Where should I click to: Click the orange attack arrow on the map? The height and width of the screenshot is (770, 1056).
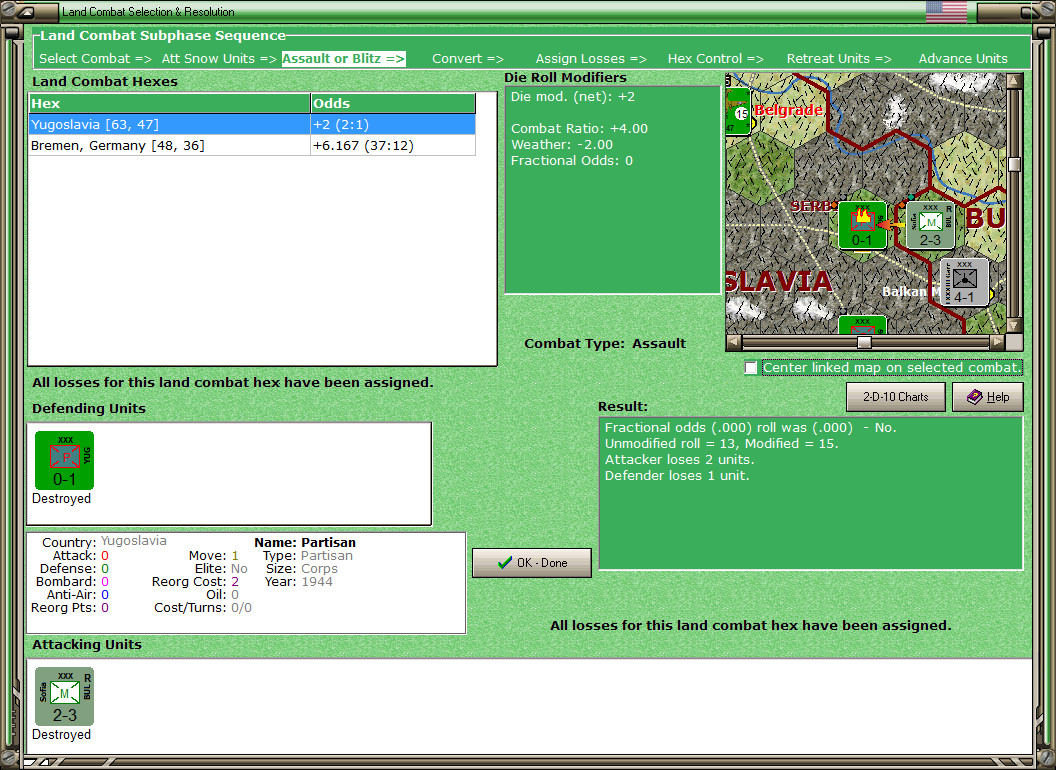[892, 224]
